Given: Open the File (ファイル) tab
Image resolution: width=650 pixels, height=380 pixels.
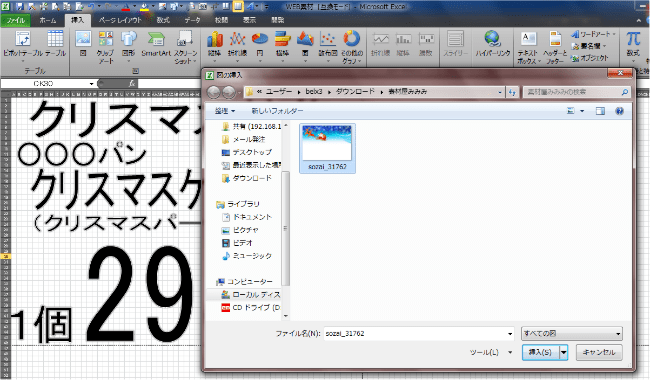Looking at the screenshot, I should click(x=15, y=20).
